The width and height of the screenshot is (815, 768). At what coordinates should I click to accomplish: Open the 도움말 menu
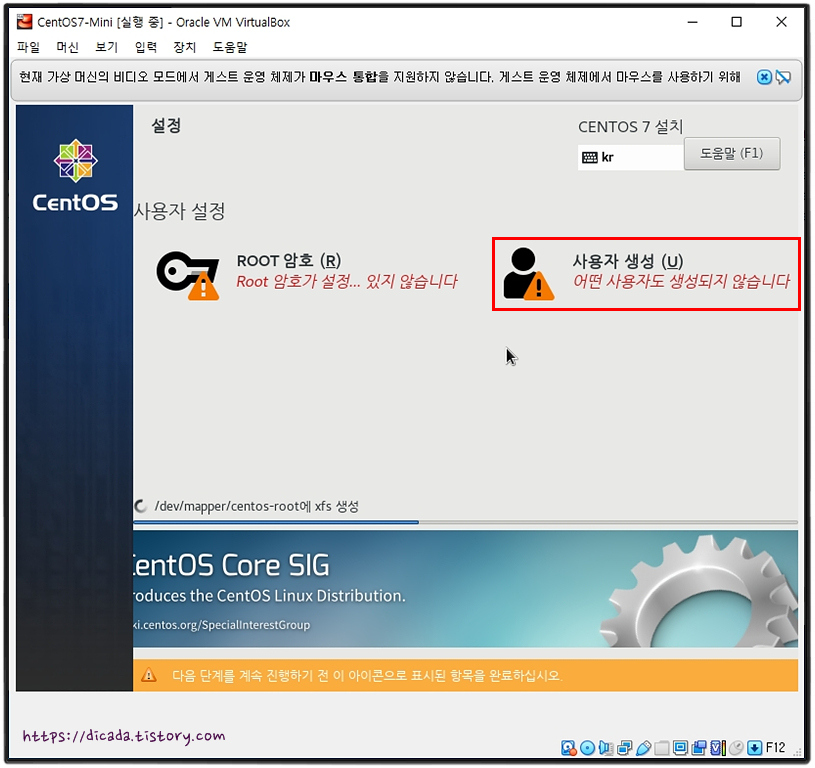click(230, 47)
